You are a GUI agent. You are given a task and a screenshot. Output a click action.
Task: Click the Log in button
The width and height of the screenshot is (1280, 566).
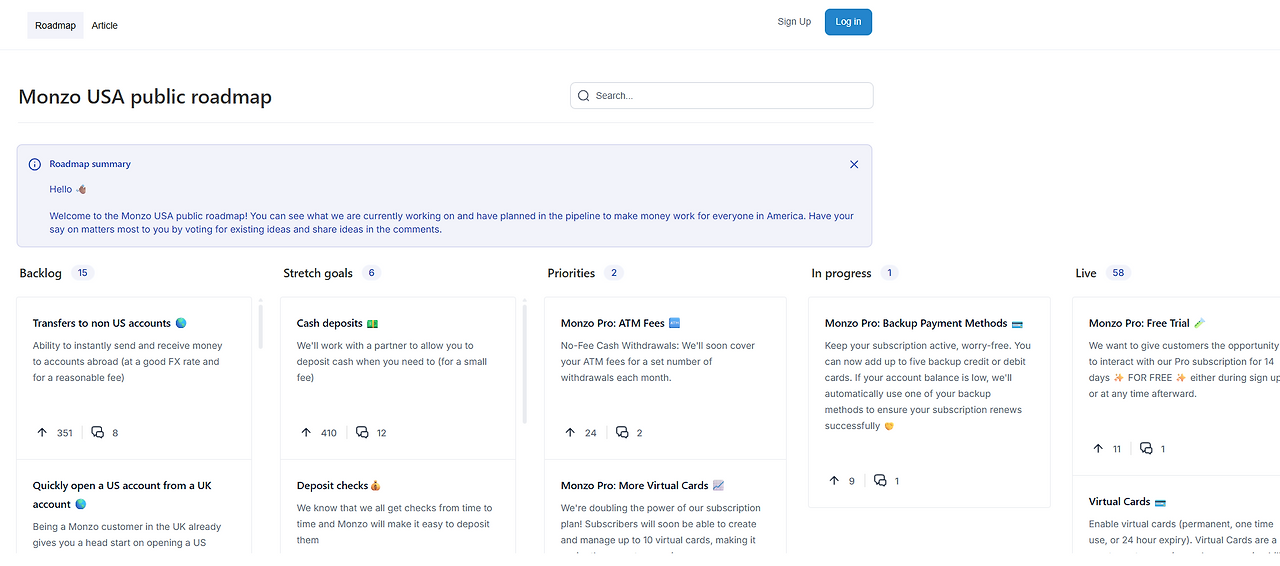click(848, 22)
